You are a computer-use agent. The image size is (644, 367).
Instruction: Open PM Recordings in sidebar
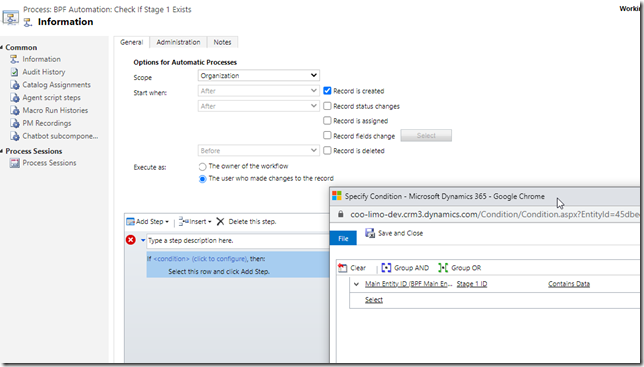coord(46,123)
